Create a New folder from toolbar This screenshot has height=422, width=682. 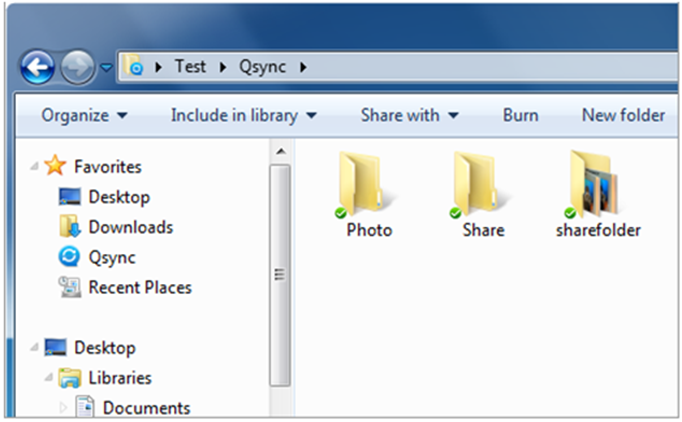pyautogui.click(x=623, y=115)
